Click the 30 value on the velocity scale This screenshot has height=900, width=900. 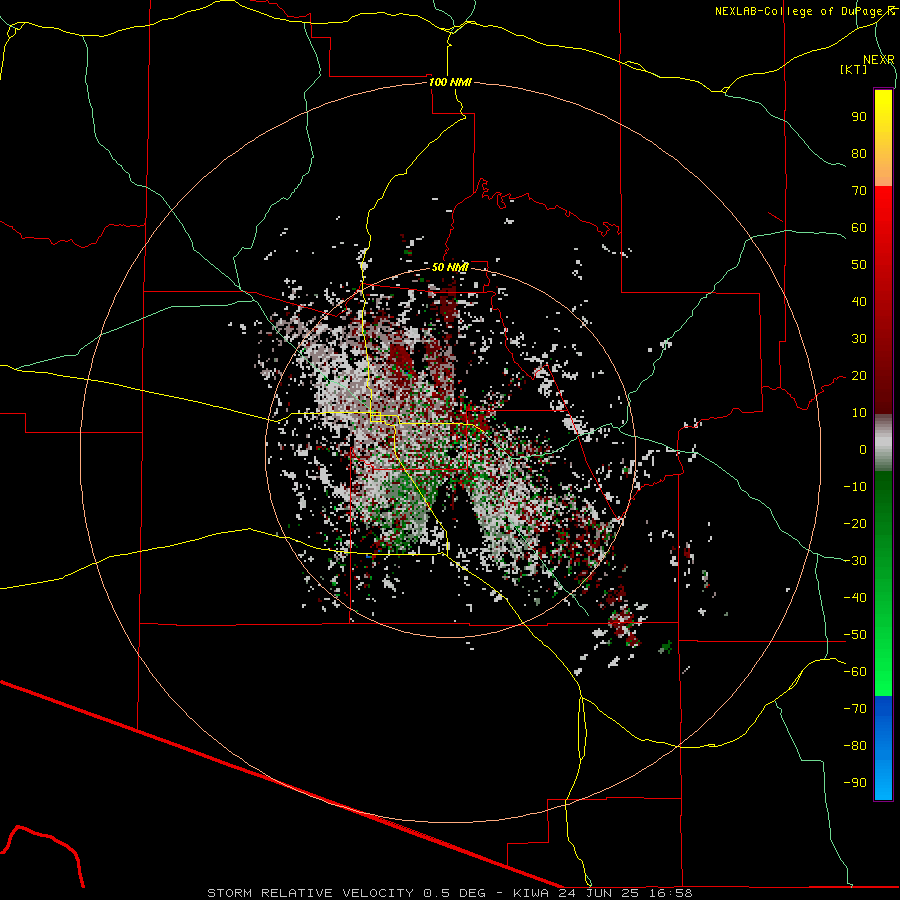(859, 339)
